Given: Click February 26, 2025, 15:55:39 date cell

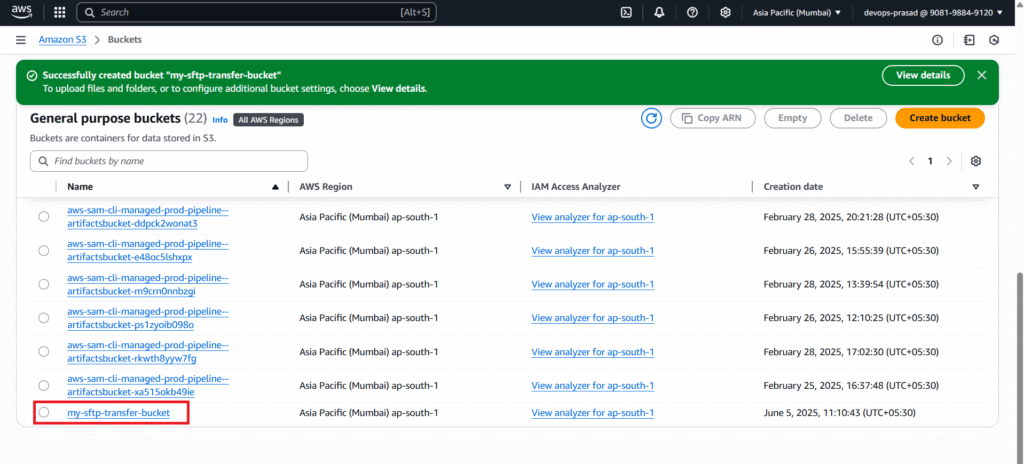Looking at the screenshot, I should pyautogui.click(x=851, y=251).
